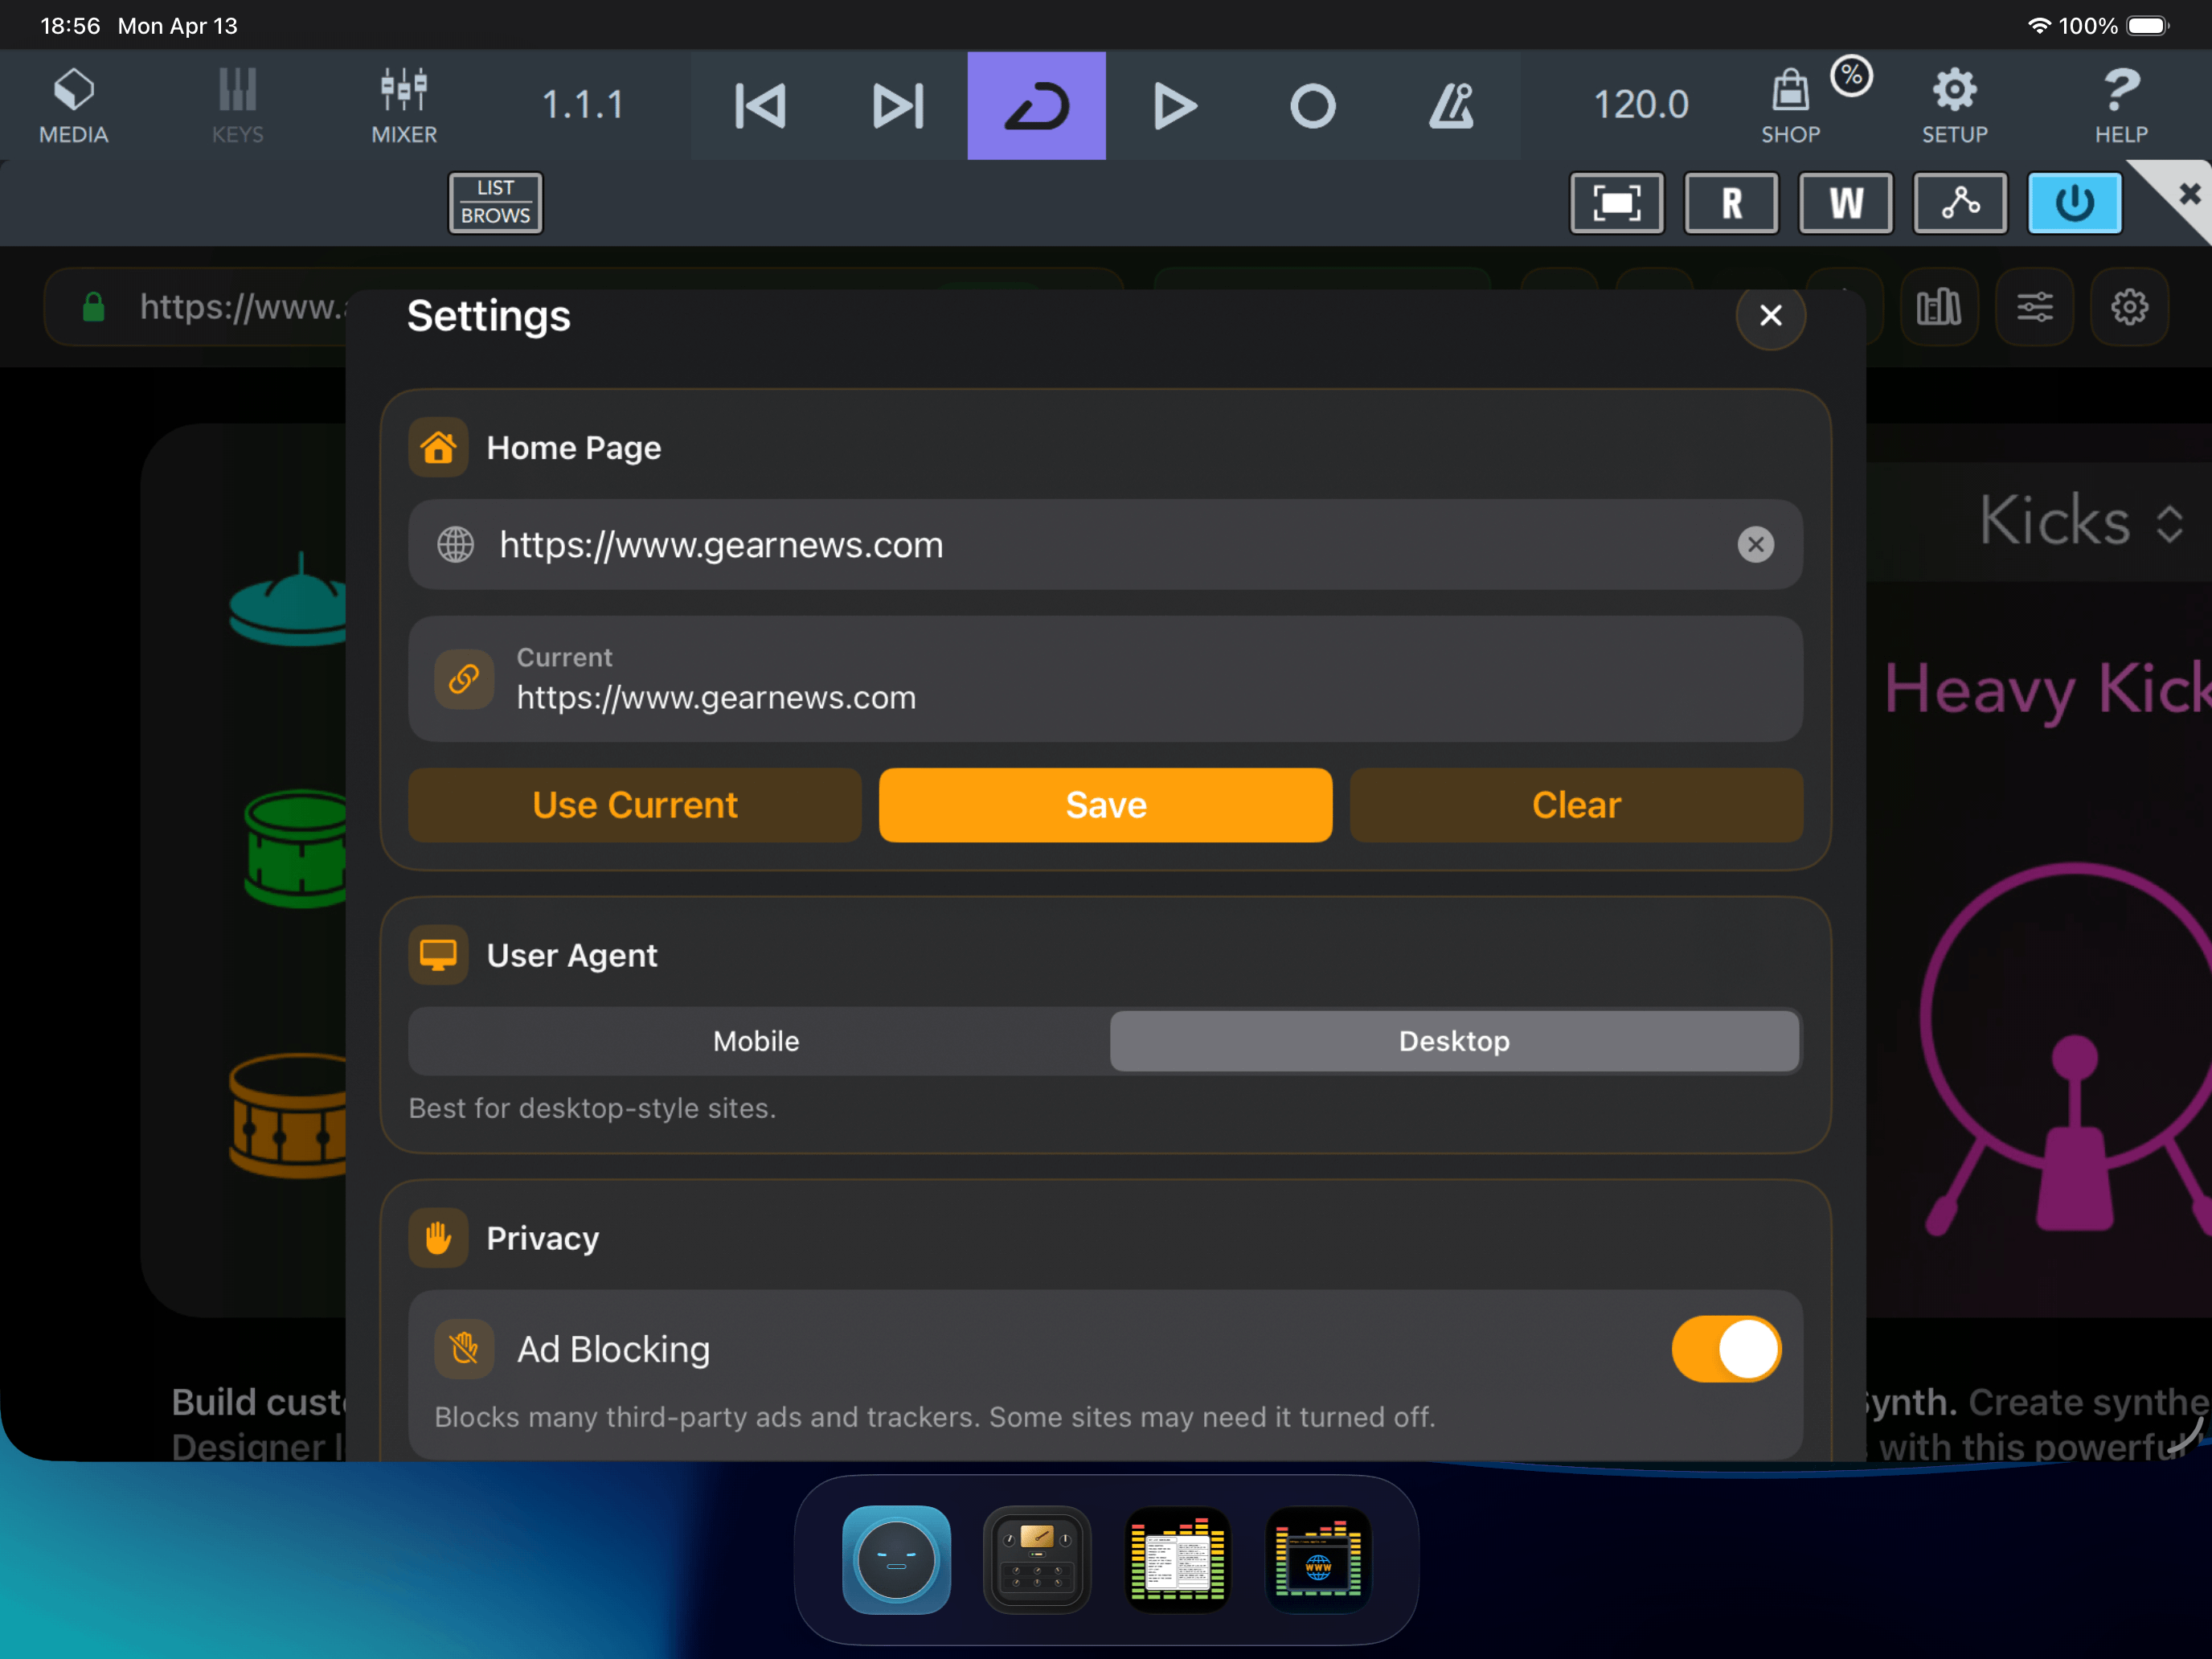Click the browser address bar URL
The width and height of the screenshot is (2212, 1659).
coord(242,306)
